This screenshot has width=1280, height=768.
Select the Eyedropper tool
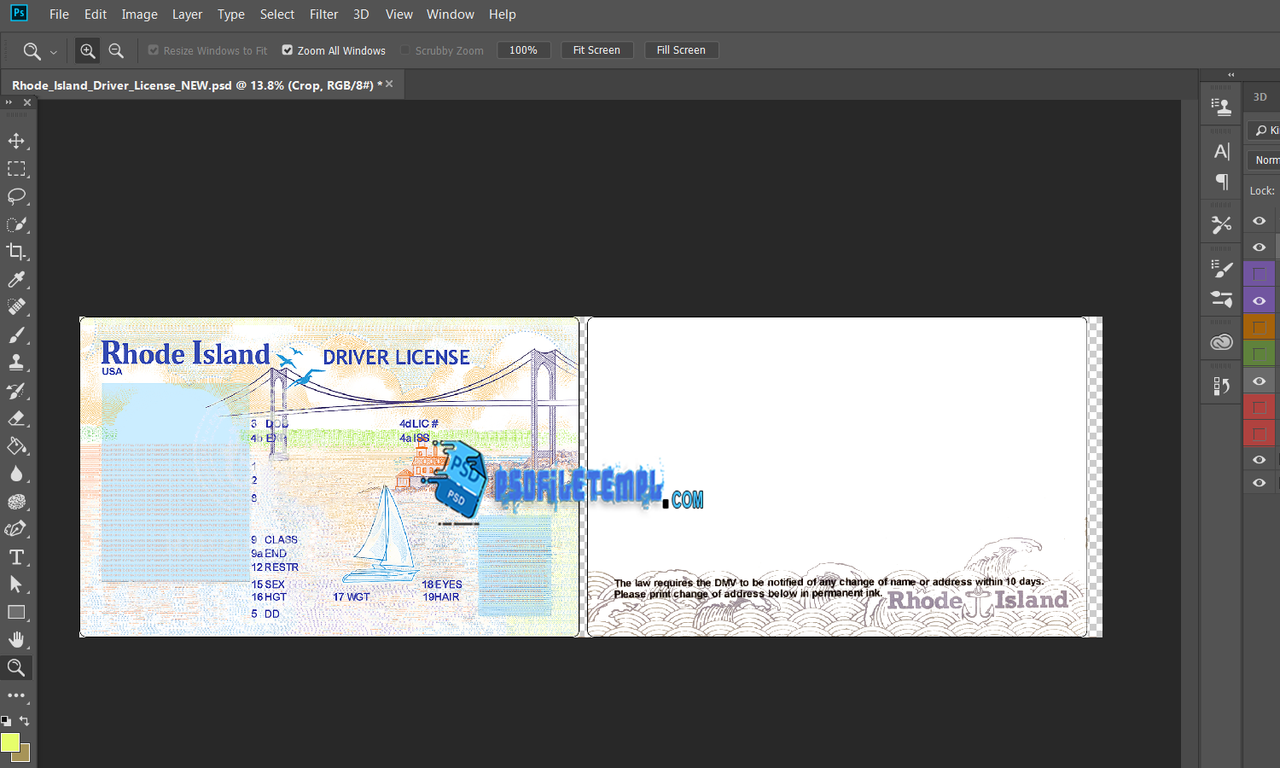pos(16,279)
